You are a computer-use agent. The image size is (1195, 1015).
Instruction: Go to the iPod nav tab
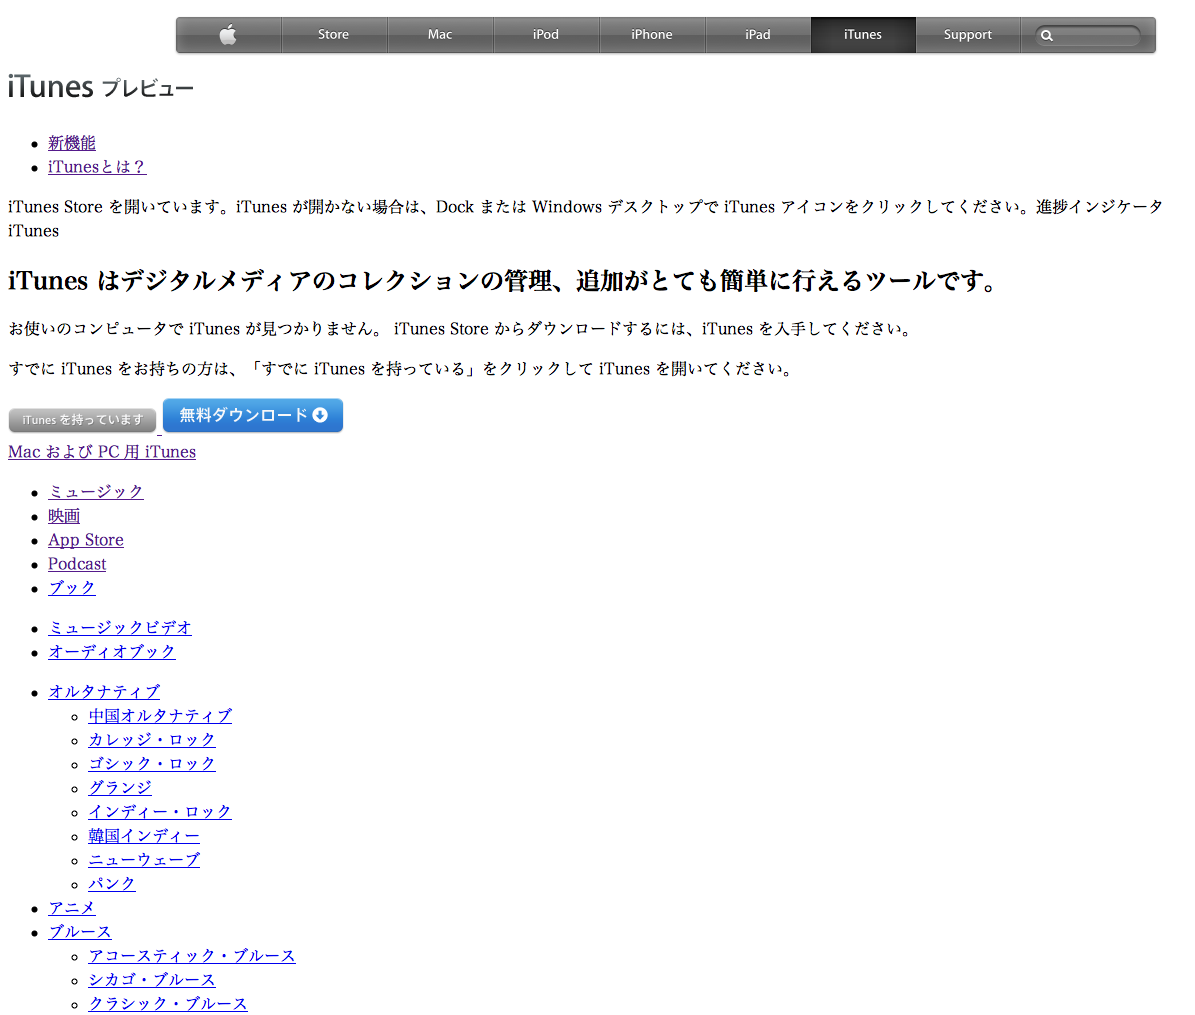click(x=546, y=35)
